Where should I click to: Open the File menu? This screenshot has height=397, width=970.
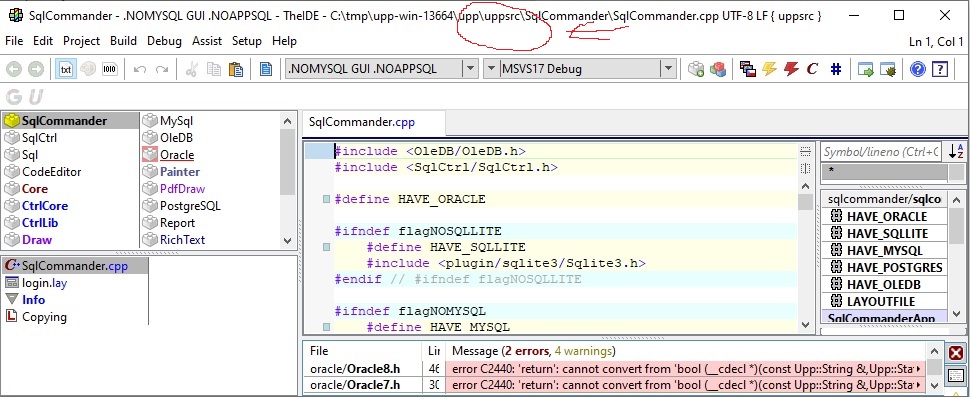tap(14, 41)
